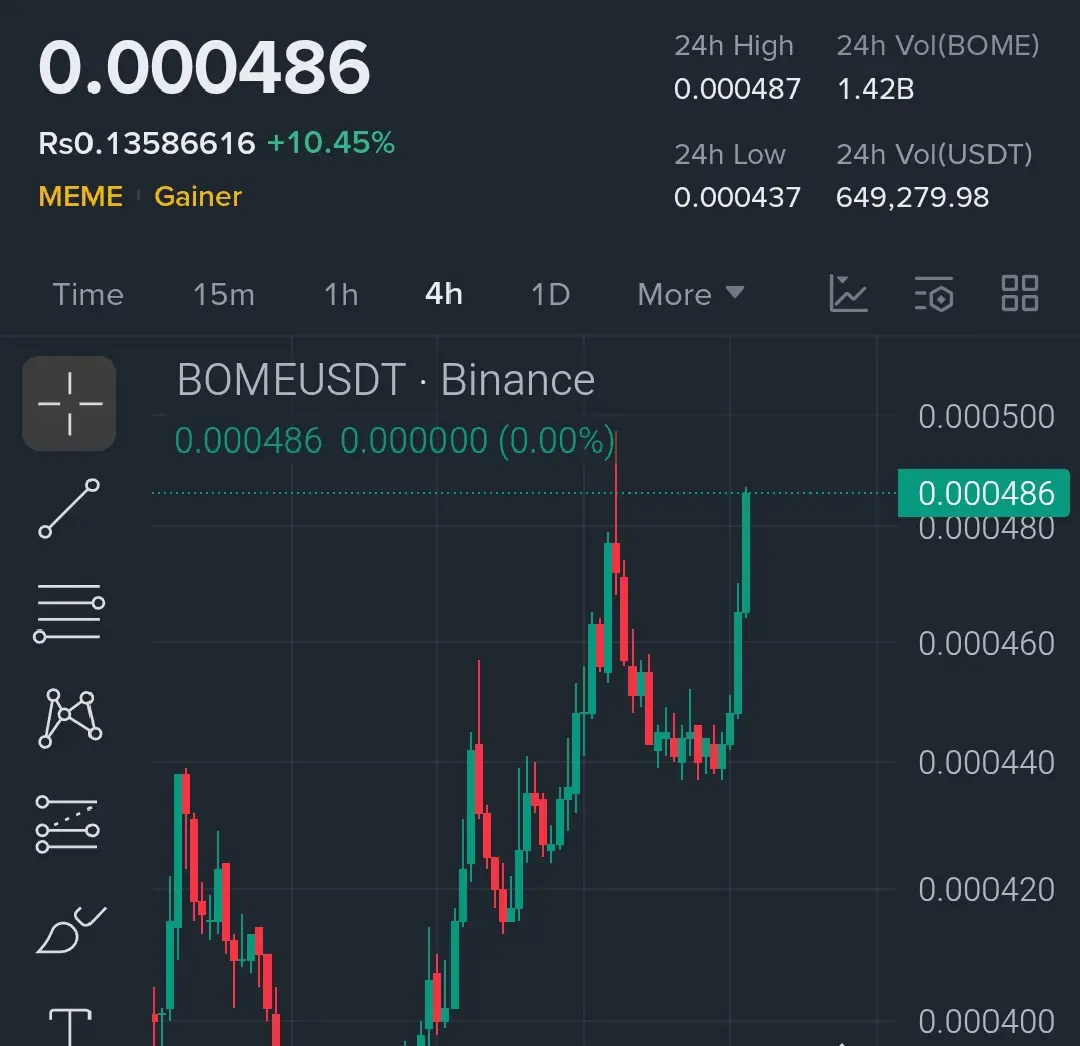Select the brush drawing tool

click(71, 930)
